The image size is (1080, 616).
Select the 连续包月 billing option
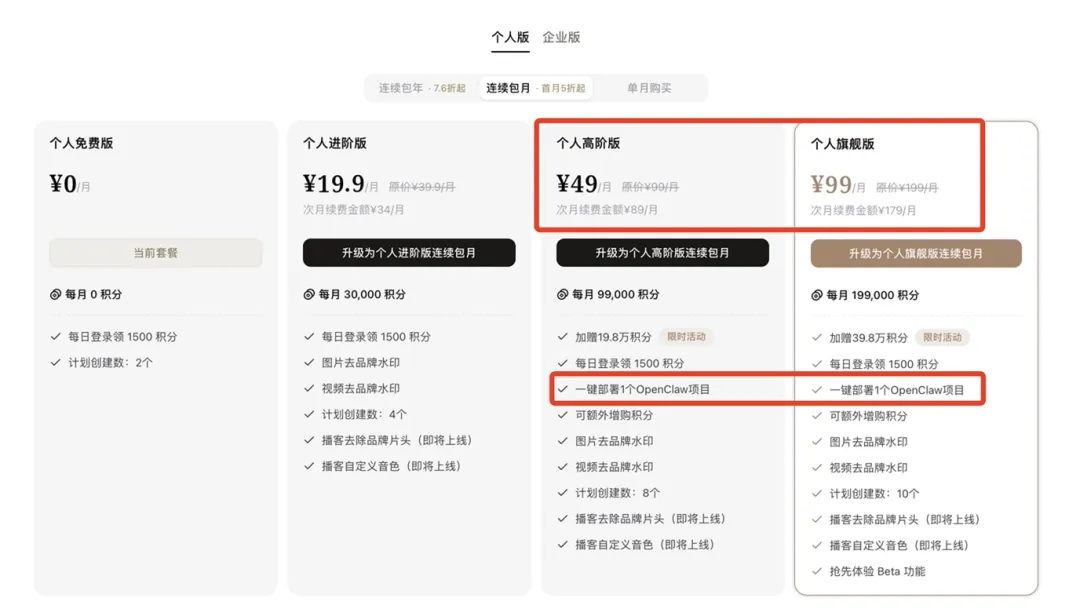click(x=536, y=88)
